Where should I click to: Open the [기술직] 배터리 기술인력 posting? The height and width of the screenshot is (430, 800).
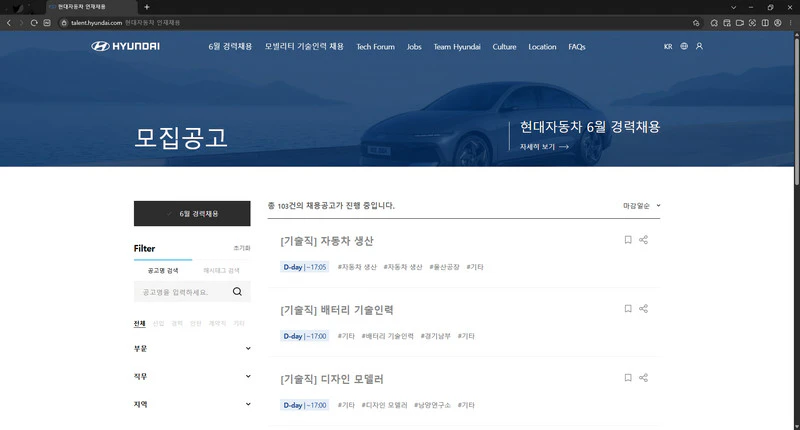click(x=337, y=310)
